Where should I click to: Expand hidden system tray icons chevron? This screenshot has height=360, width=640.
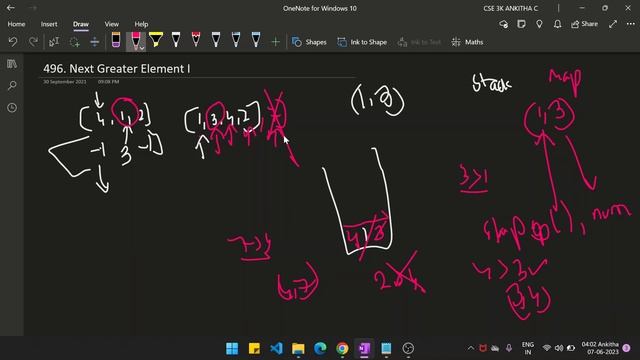(x=471, y=348)
